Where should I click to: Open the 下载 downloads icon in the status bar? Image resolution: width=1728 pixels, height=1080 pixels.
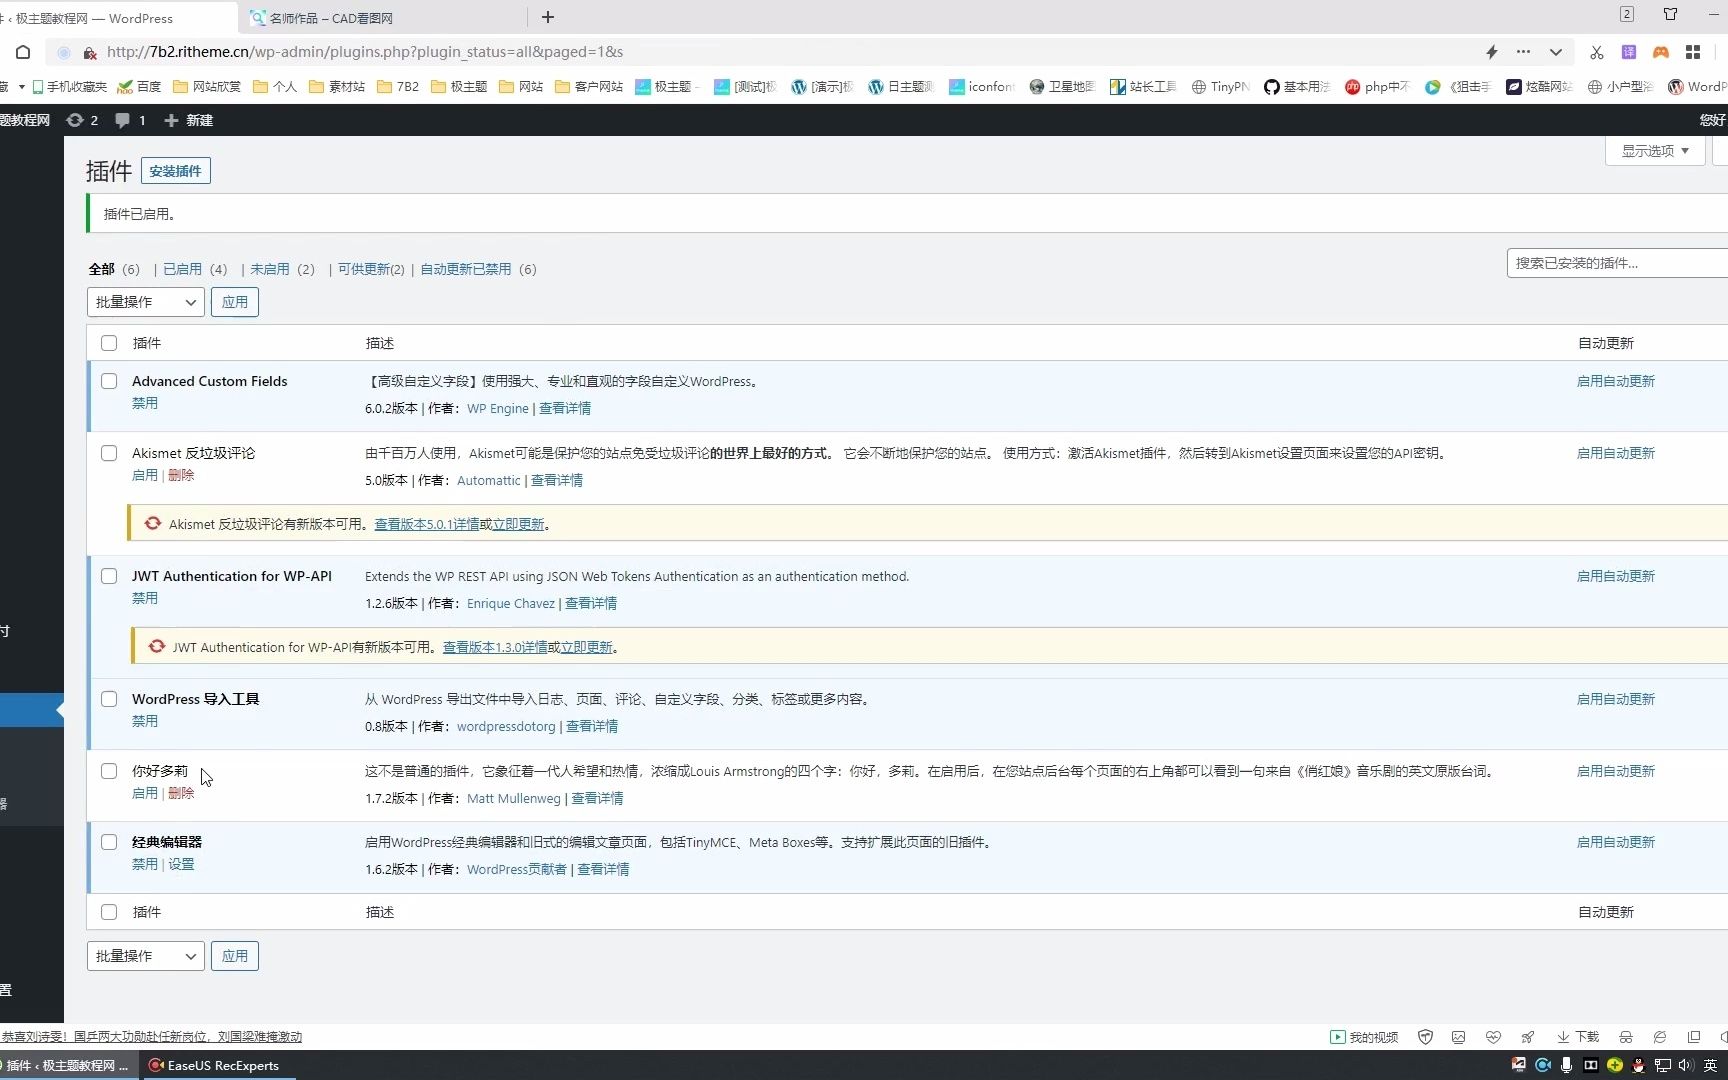click(1578, 1037)
